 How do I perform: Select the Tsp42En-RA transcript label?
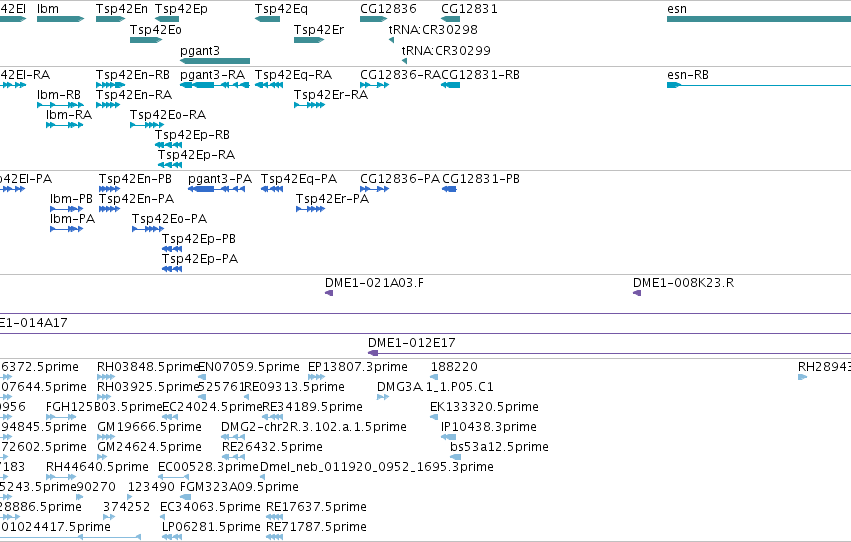click(134, 94)
